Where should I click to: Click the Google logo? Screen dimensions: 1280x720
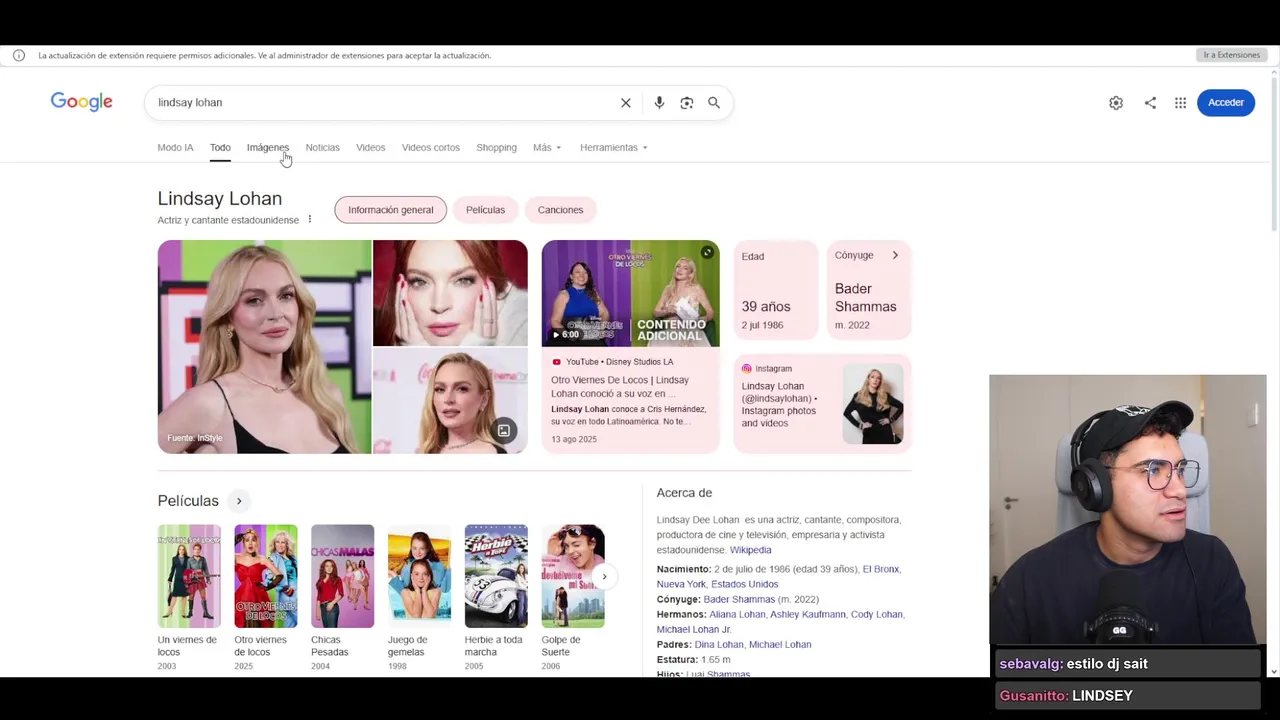pyautogui.click(x=82, y=102)
